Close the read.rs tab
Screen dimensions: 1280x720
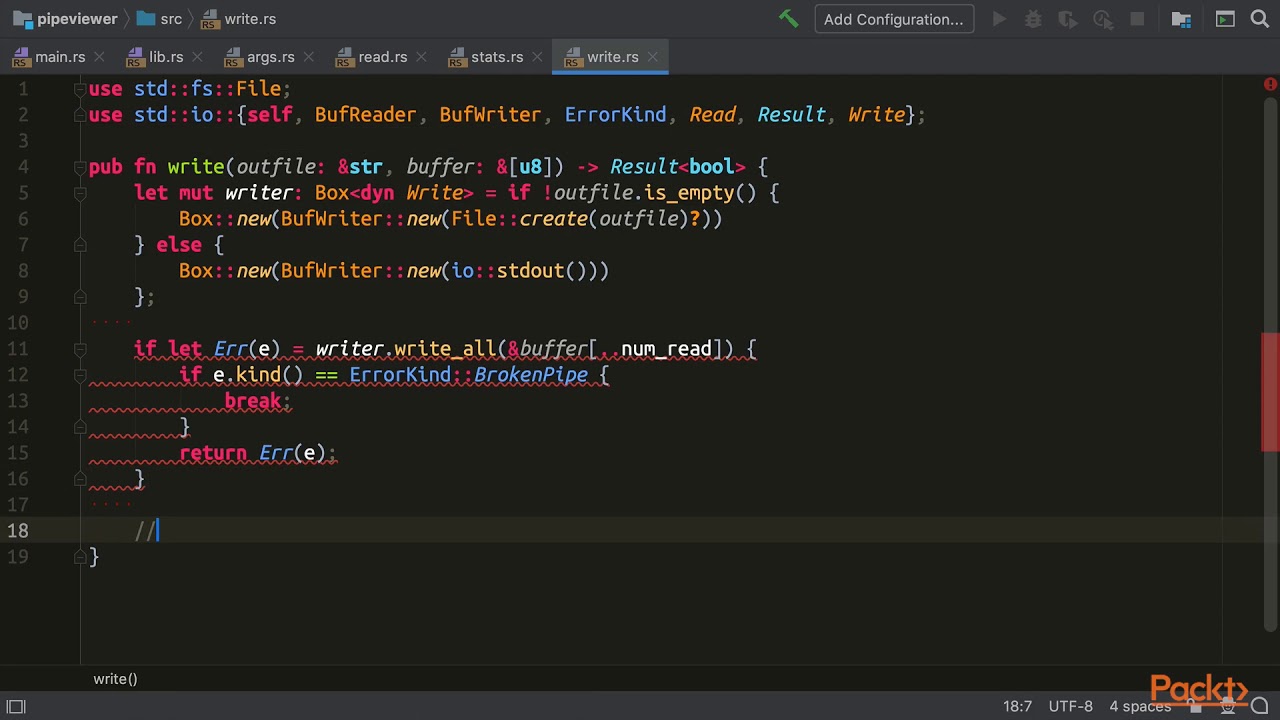[x=420, y=57]
